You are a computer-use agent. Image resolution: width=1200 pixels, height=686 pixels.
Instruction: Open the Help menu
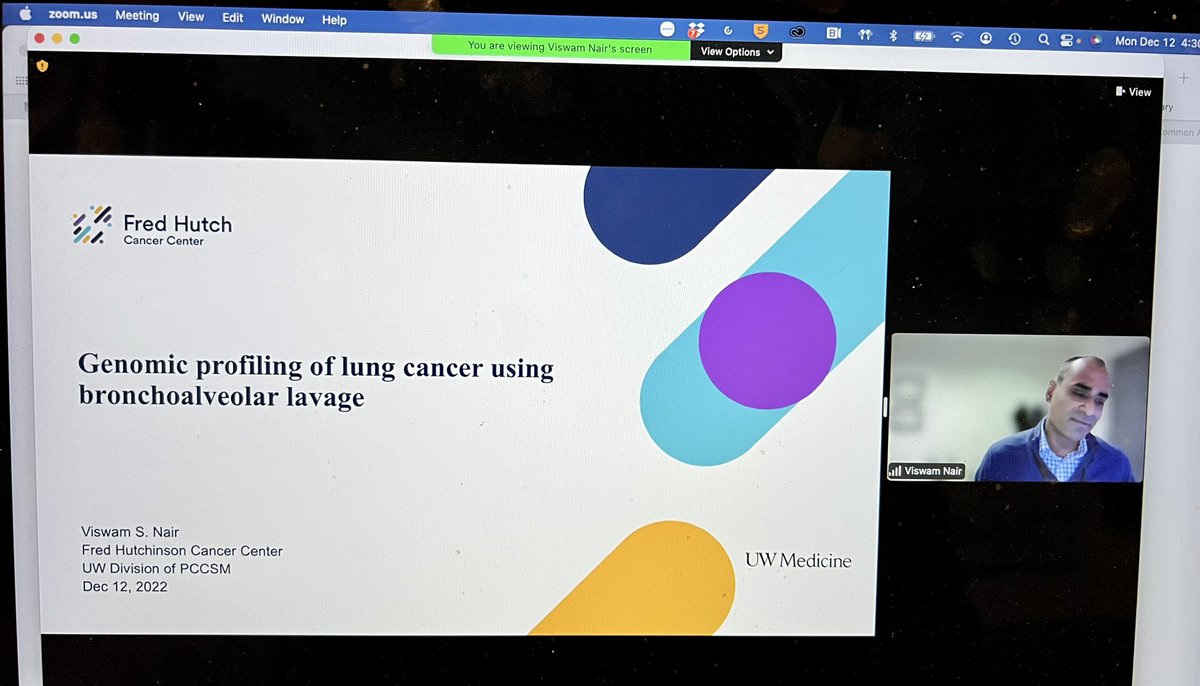coord(334,20)
